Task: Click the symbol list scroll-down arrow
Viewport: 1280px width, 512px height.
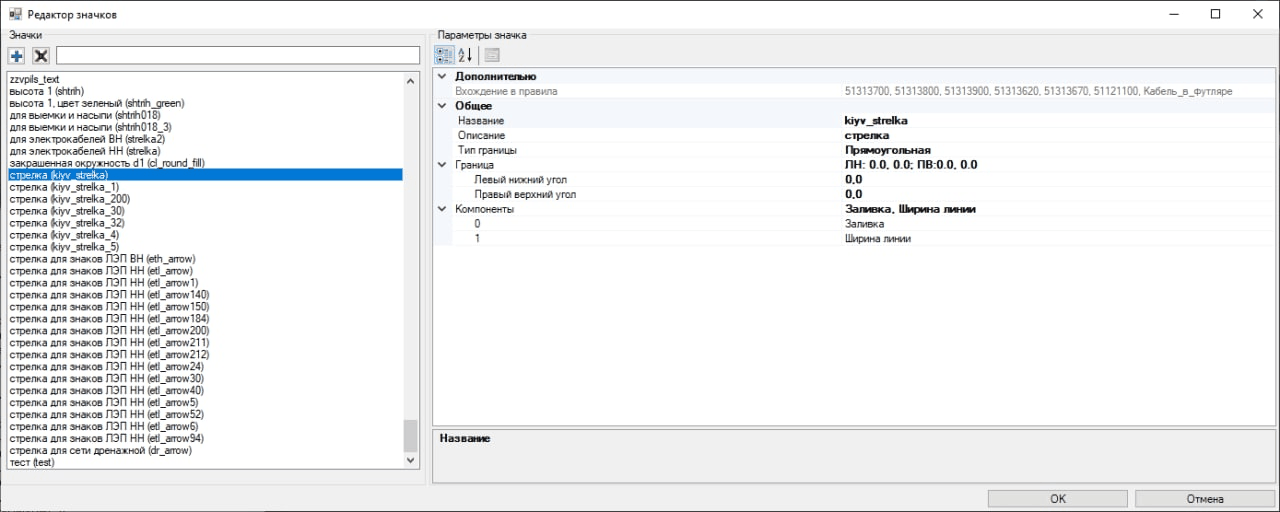Action: click(410, 461)
